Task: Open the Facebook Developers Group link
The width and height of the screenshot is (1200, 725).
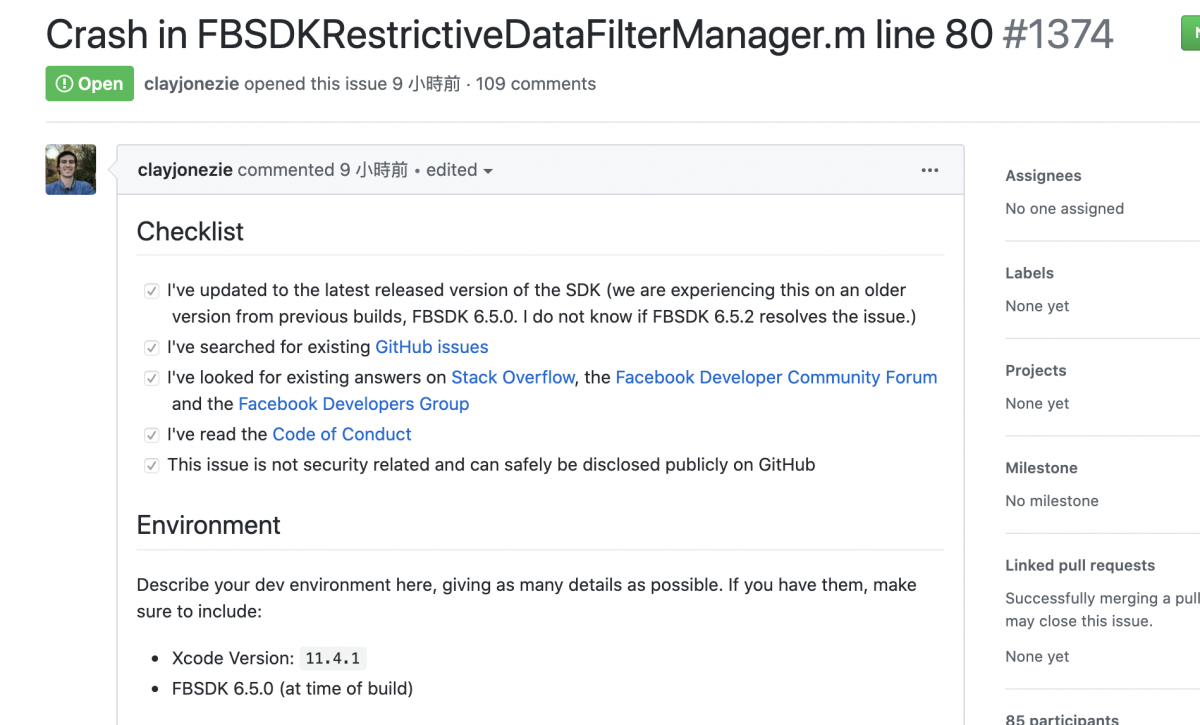Action: coord(353,404)
